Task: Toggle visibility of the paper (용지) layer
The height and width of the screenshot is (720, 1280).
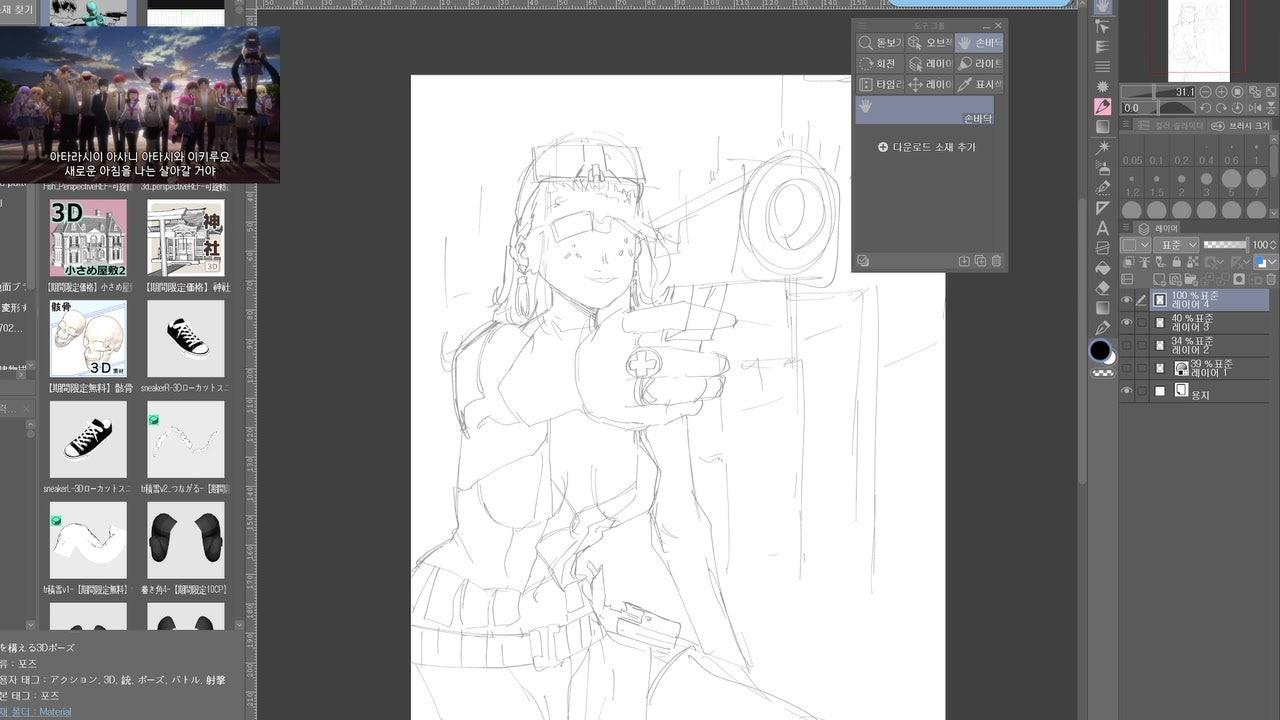Action: pyautogui.click(x=1127, y=391)
